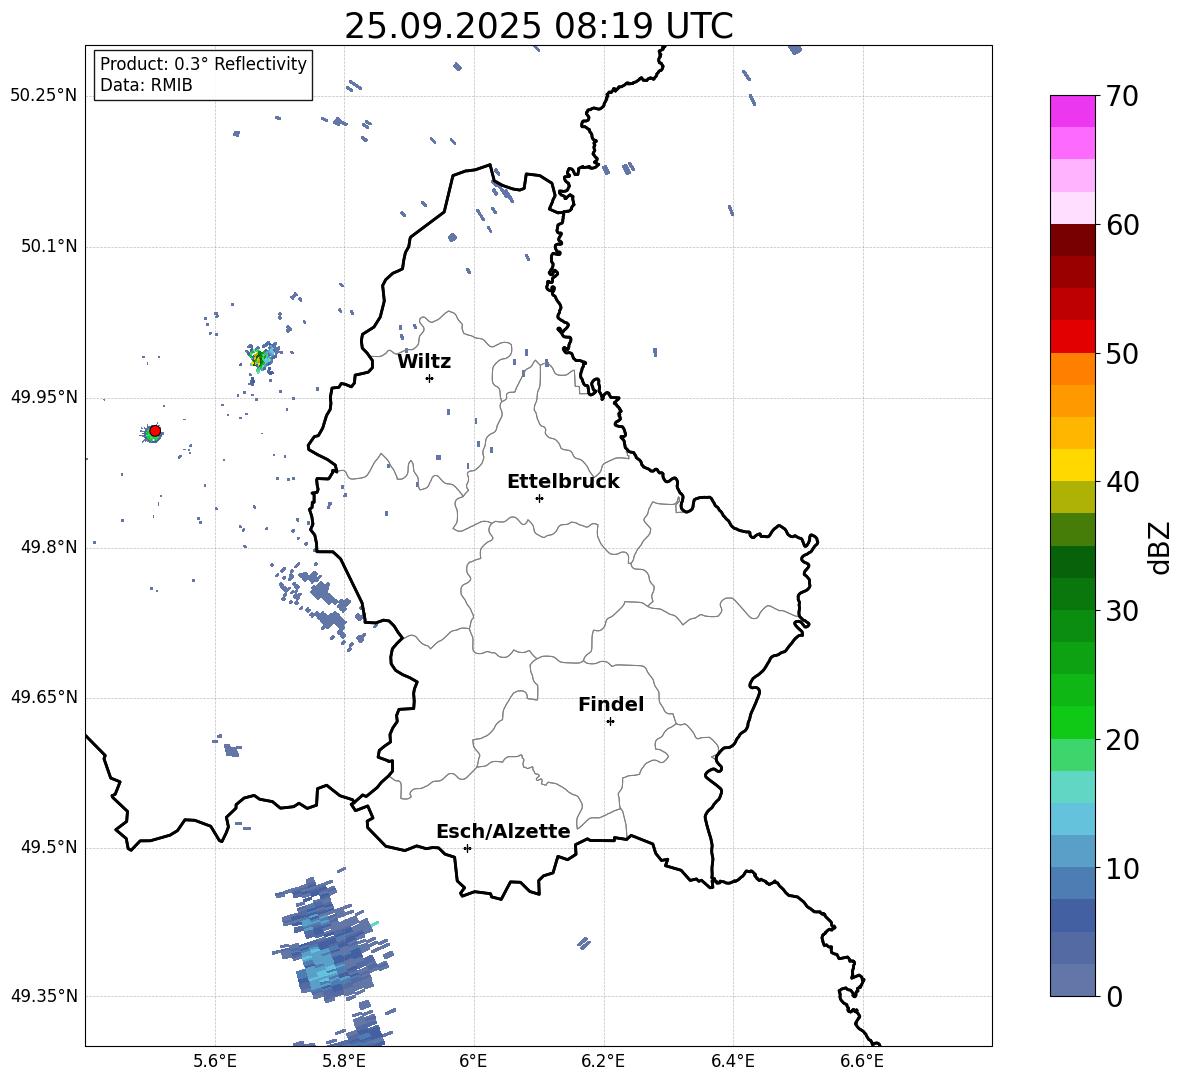The width and height of the screenshot is (1184, 1081).
Task: Click the 20 colorbar tick label
Action: coord(1122,739)
